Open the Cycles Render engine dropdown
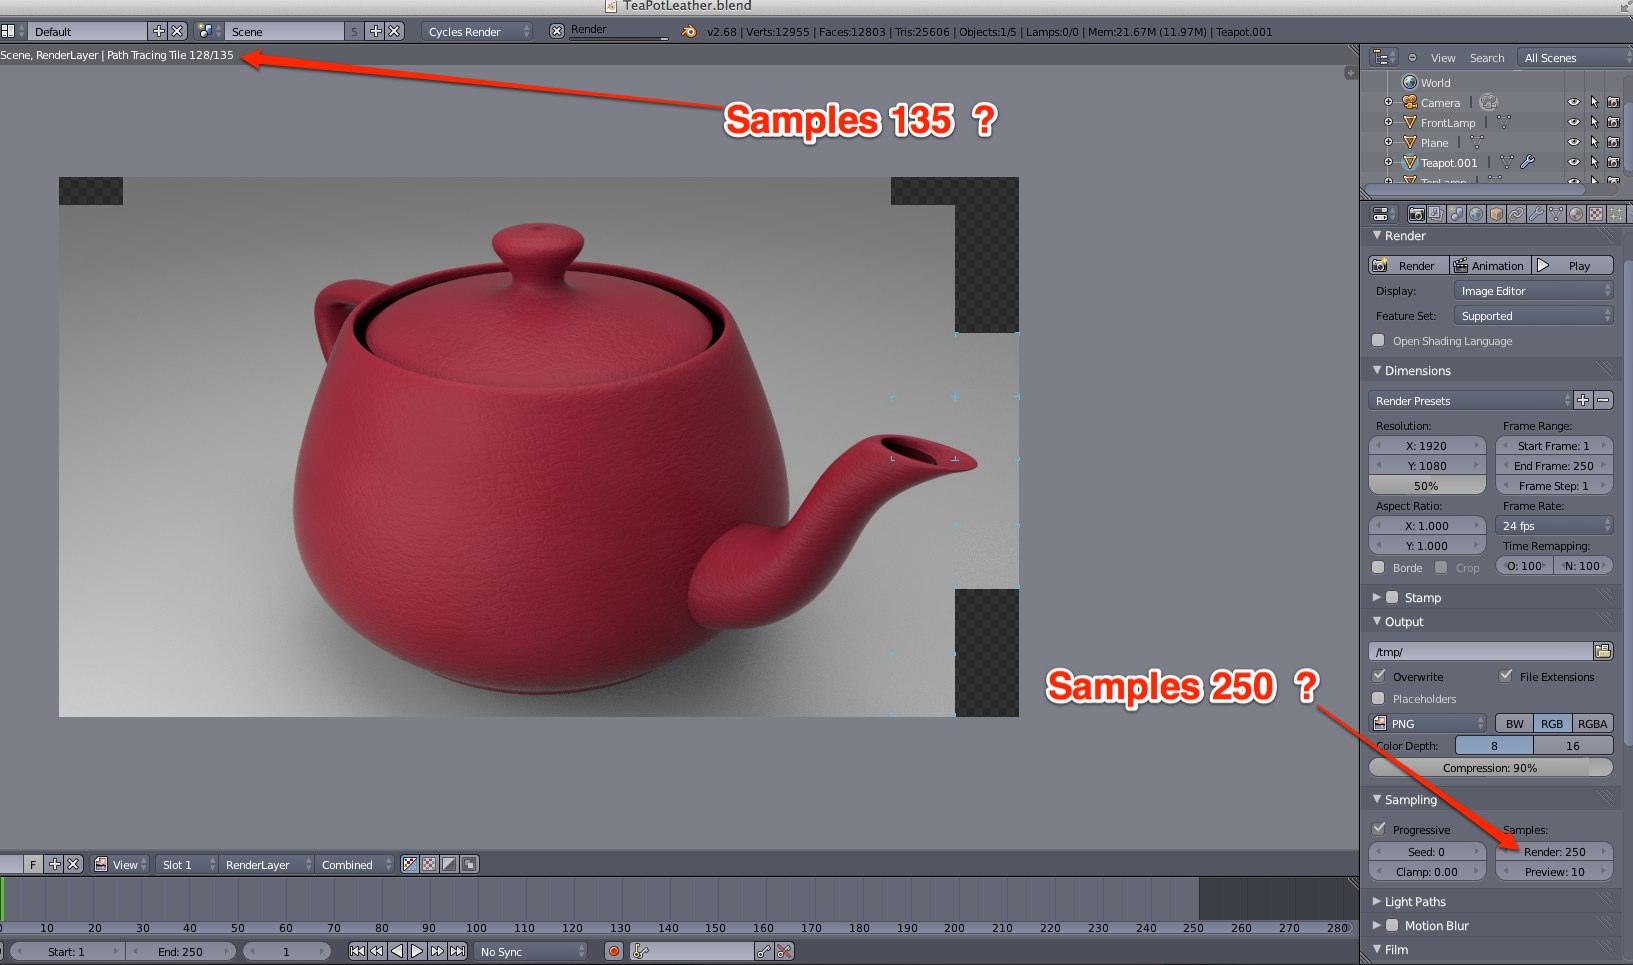This screenshot has width=1633, height=965. [477, 31]
